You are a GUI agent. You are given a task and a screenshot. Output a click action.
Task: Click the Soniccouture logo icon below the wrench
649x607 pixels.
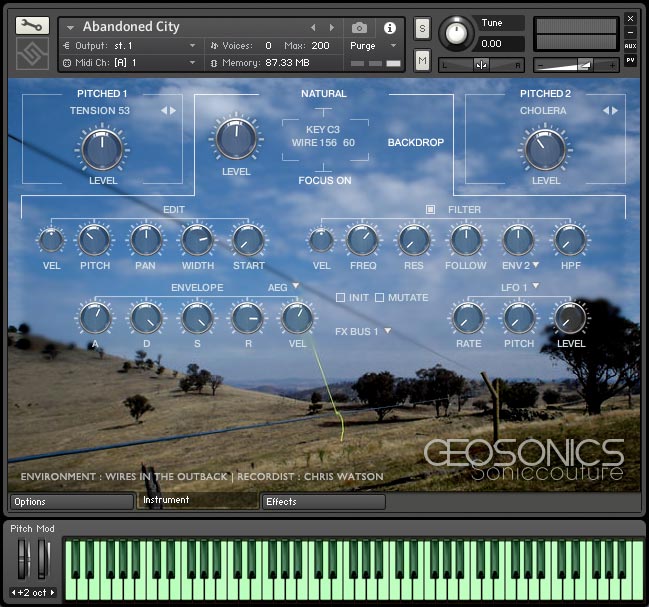coord(32,54)
